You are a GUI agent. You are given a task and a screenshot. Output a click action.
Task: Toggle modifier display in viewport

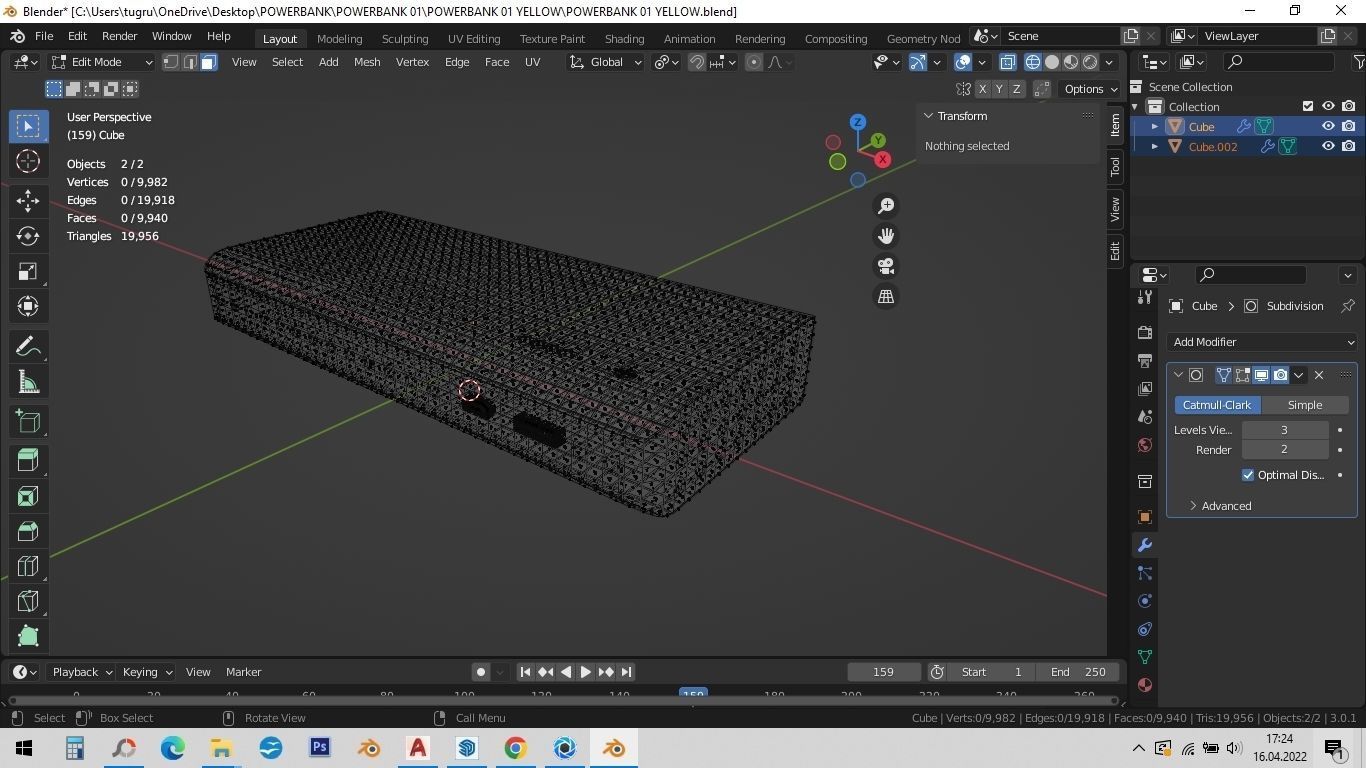coord(1261,375)
